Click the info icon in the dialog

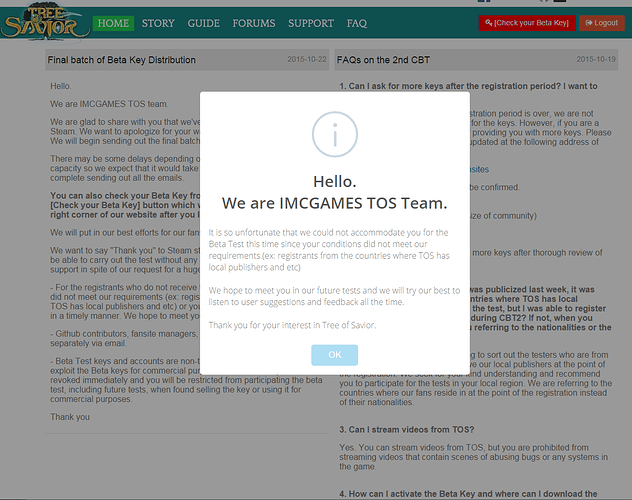tap(334, 134)
